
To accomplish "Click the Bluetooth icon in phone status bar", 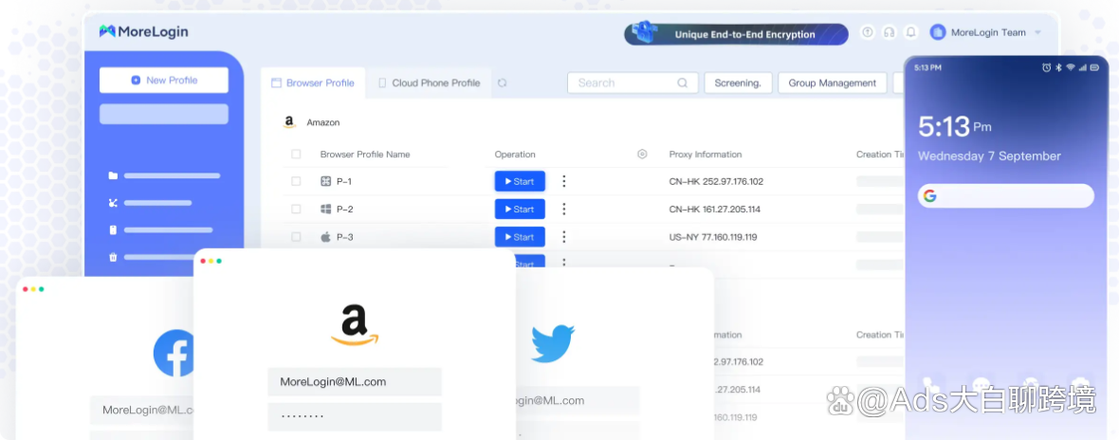I will (1059, 68).
